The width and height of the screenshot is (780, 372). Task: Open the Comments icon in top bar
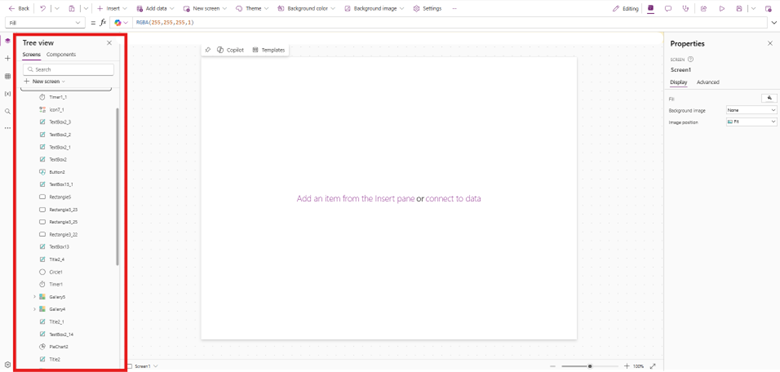click(669, 8)
